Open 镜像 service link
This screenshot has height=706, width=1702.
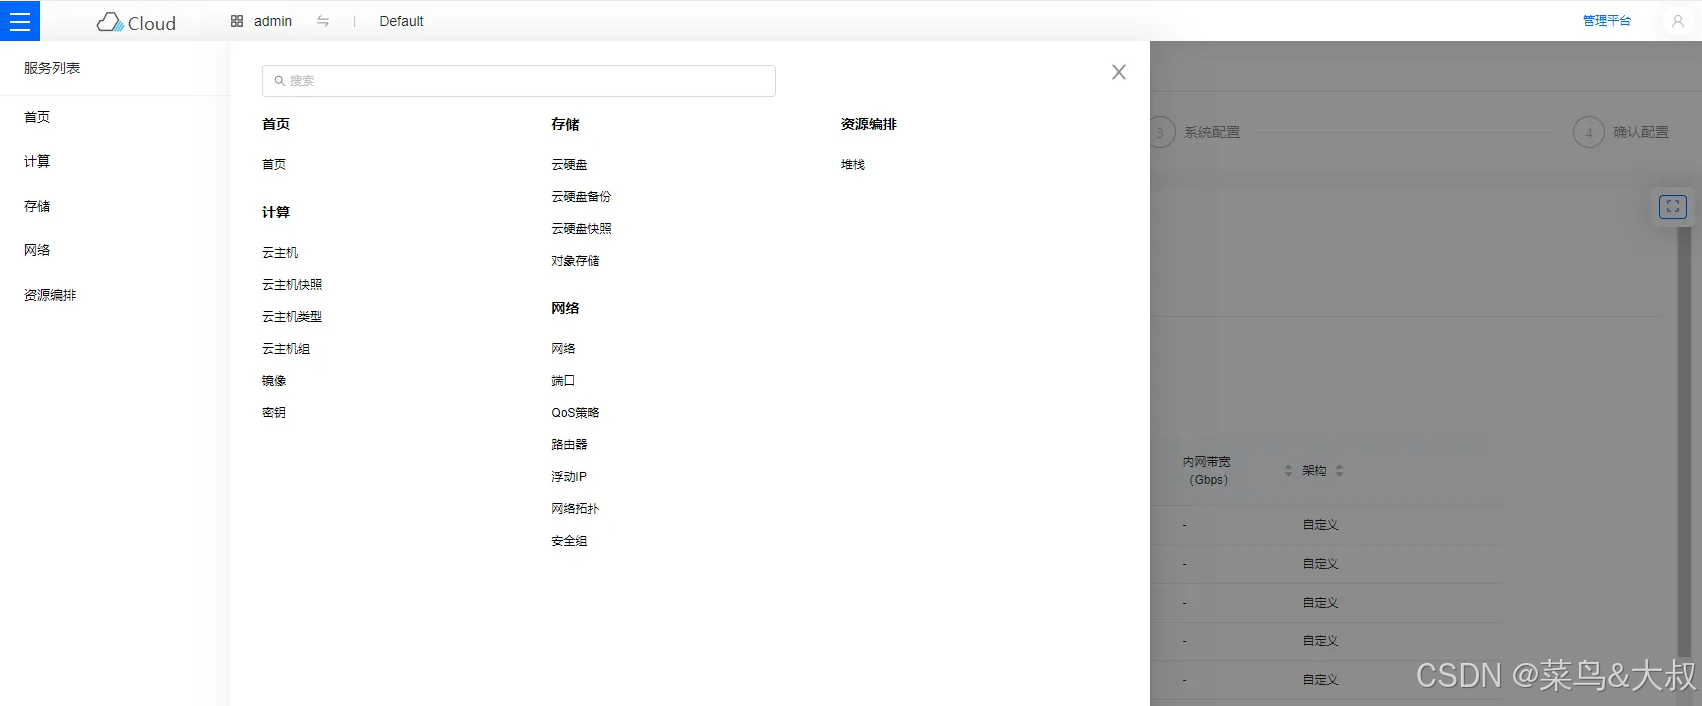click(274, 380)
